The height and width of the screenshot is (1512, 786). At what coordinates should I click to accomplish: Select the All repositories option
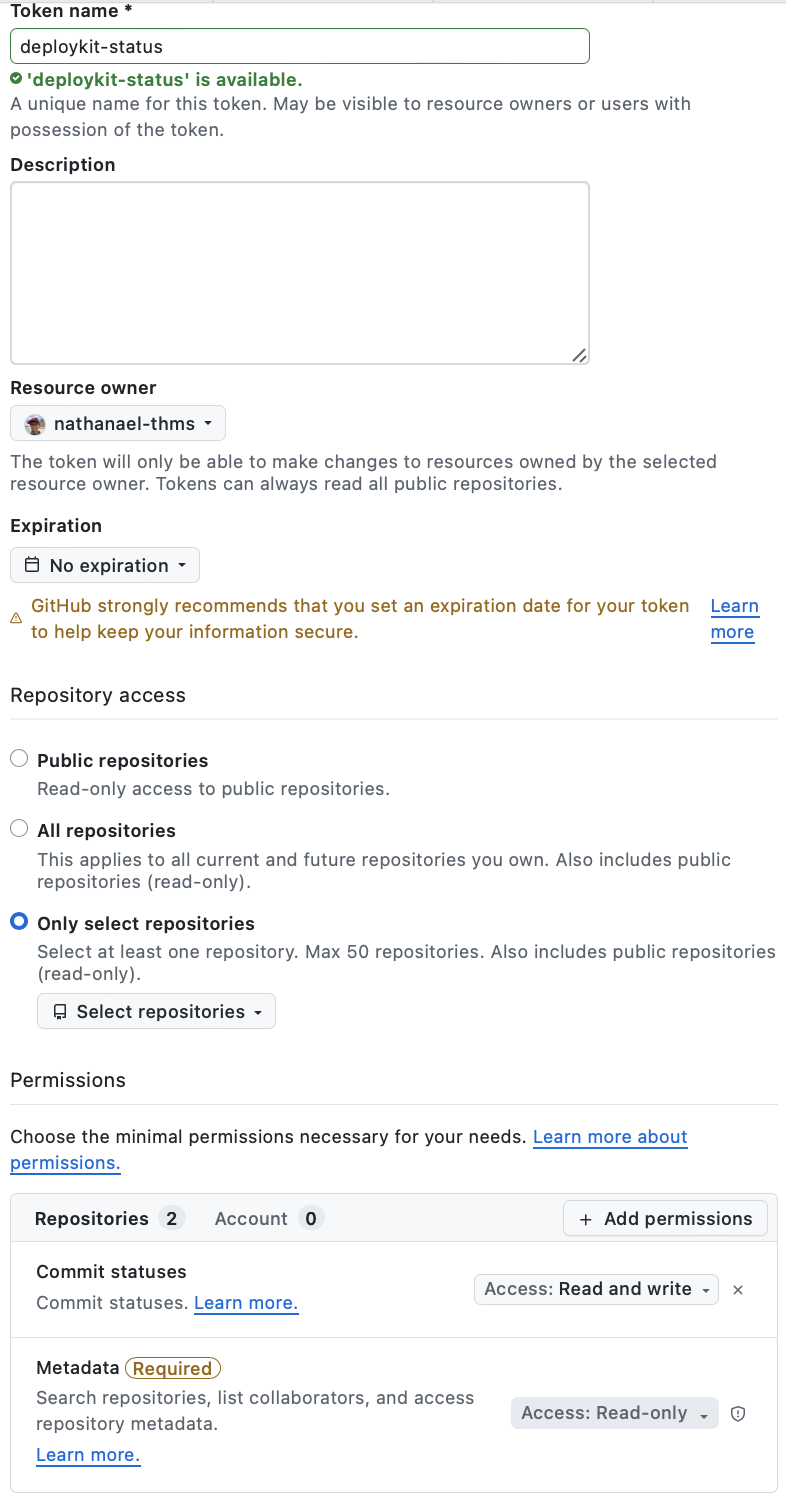coord(18,828)
